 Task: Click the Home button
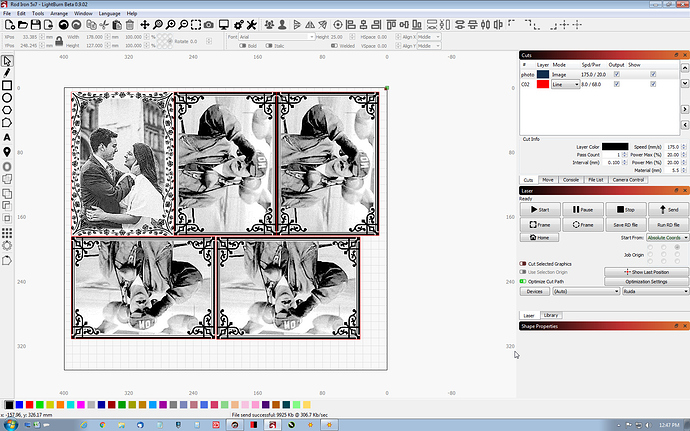click(x=540, y=238)
